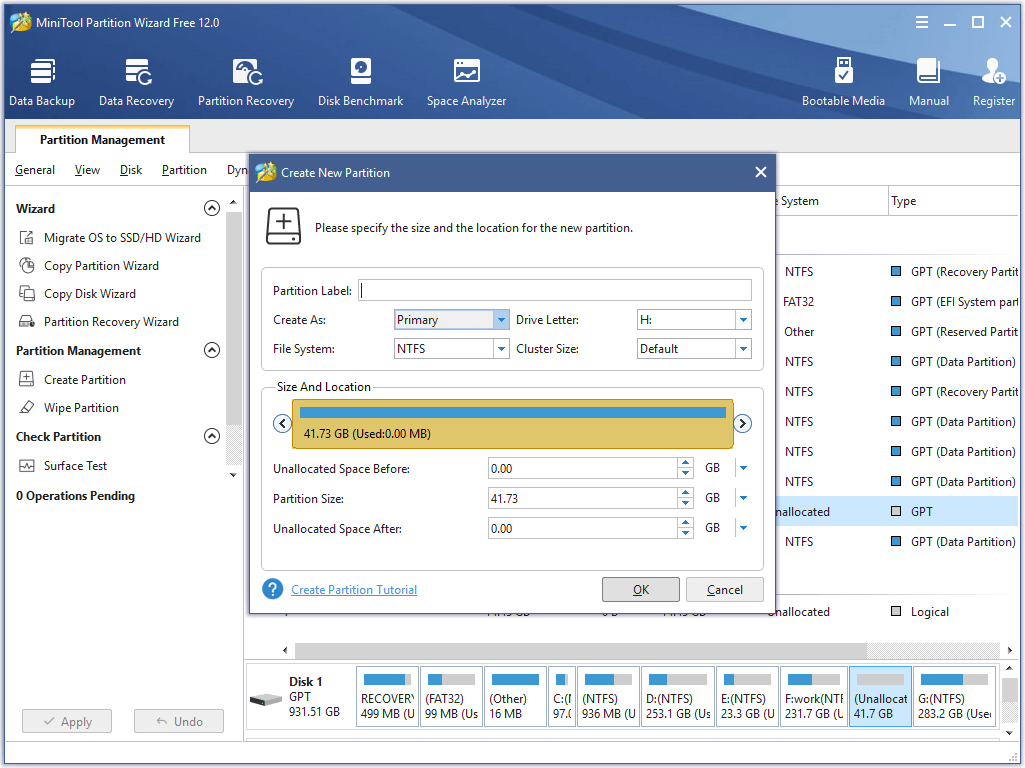Open the Manual
The image size is (1025, 768).
[x=928, y=82]
